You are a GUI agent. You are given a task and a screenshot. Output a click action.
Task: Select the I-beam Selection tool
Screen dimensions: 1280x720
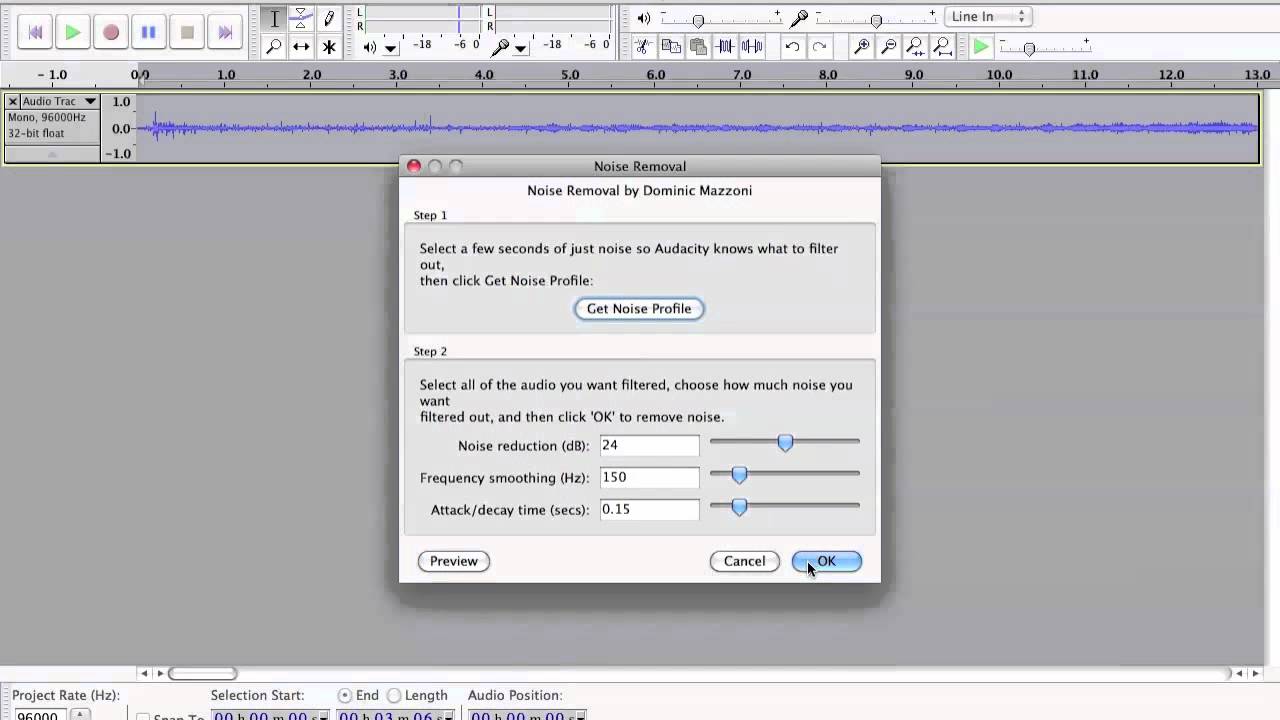[274, 19]
